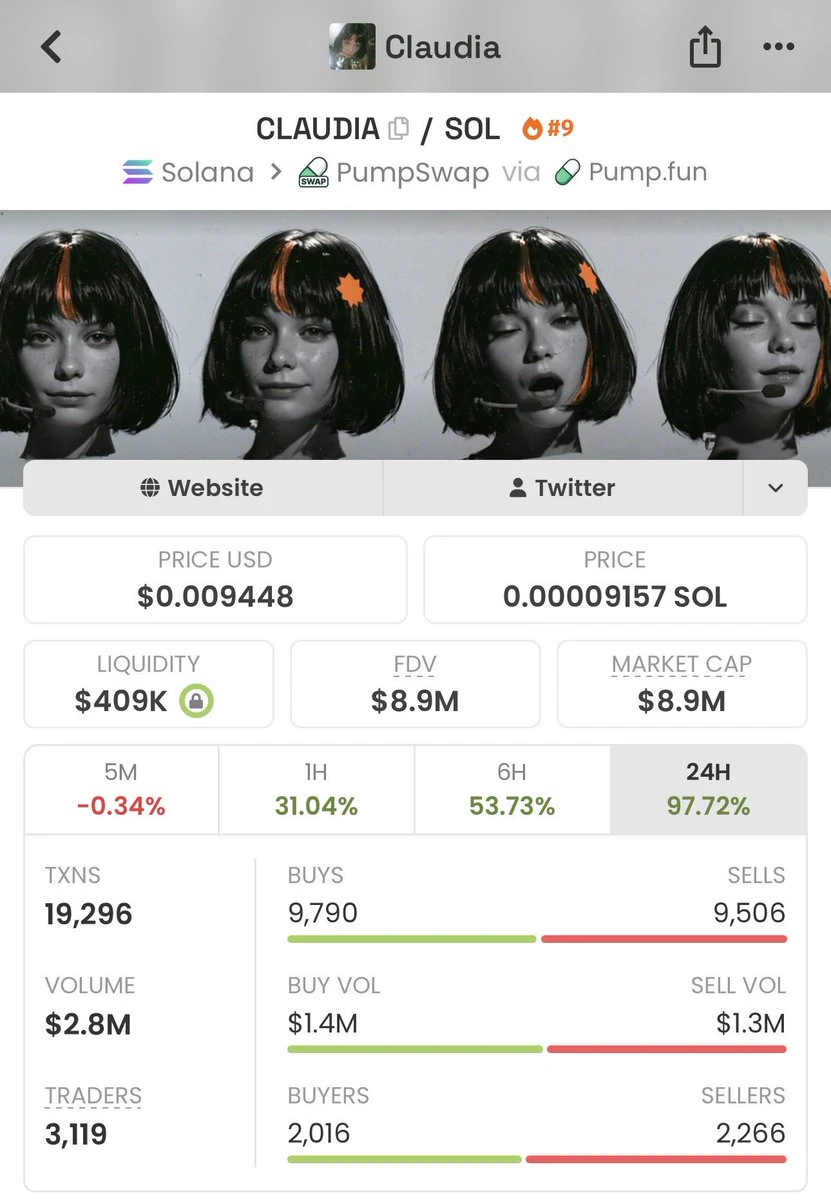Screen dimensions: 831x1200
Task: Open the Website link button
Action: point(203,488)
